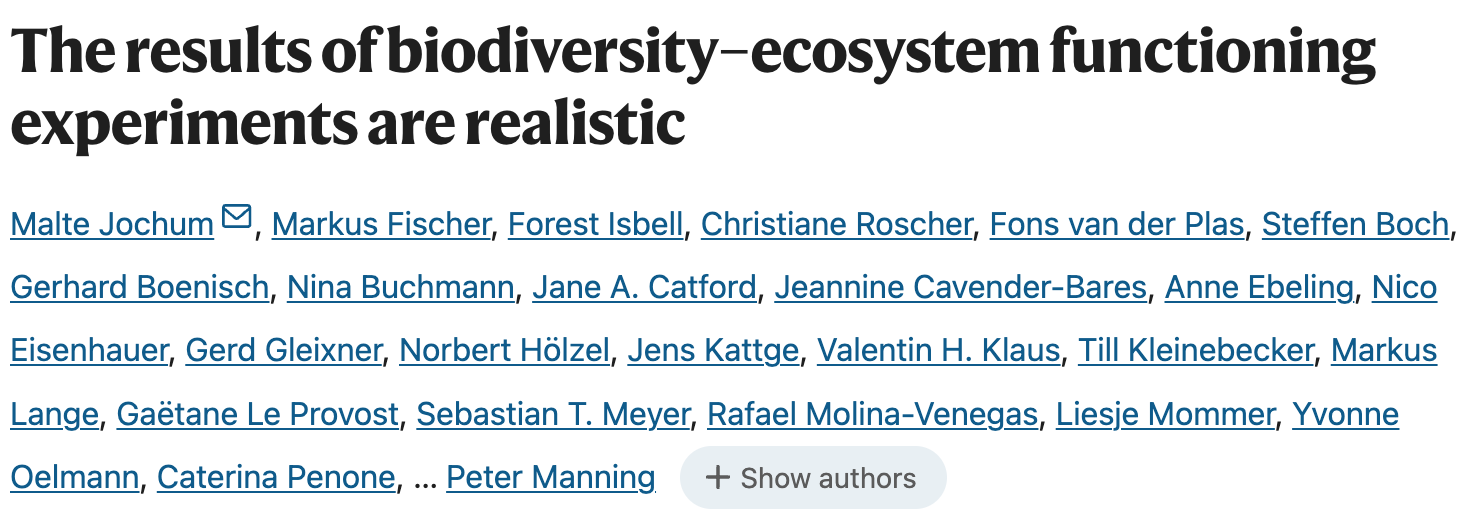The image size is (1468, 518).
Task: Open Forest Isbell's author details
Action: point(595,224)
